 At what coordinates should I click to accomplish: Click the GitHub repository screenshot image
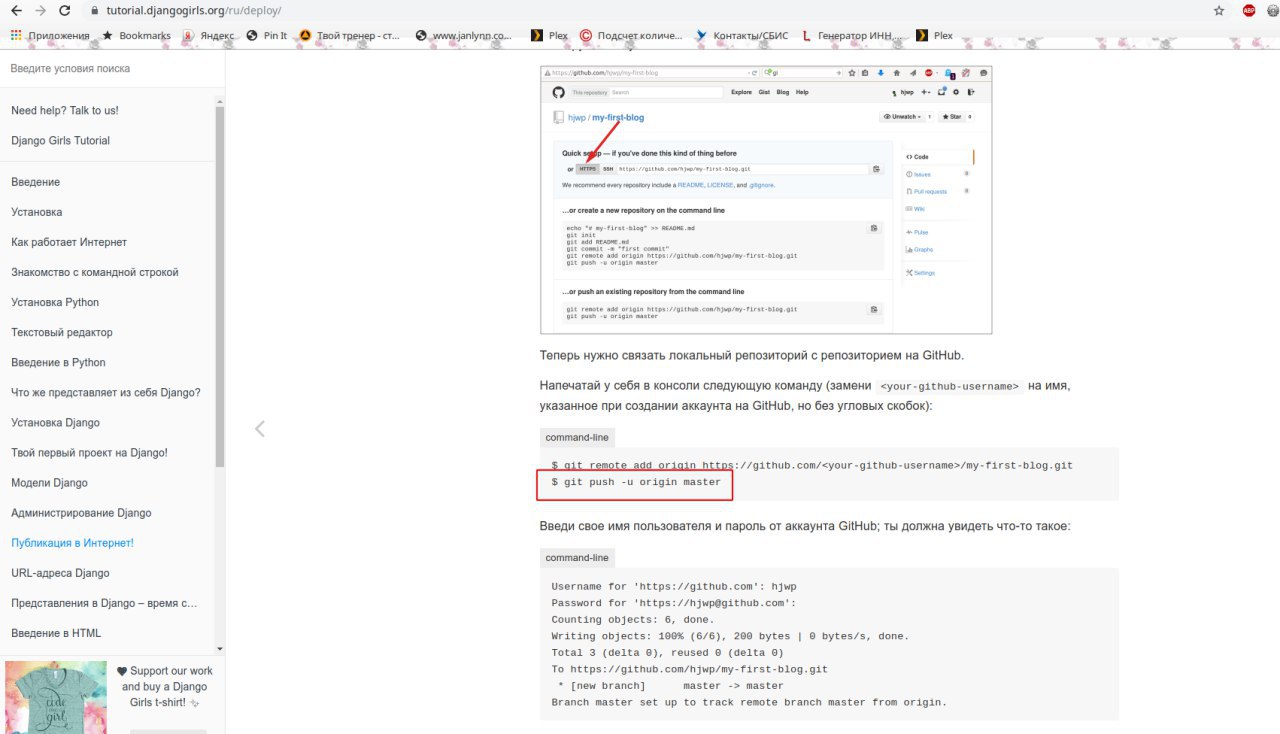pyautogui.click(x=766, y=200)
